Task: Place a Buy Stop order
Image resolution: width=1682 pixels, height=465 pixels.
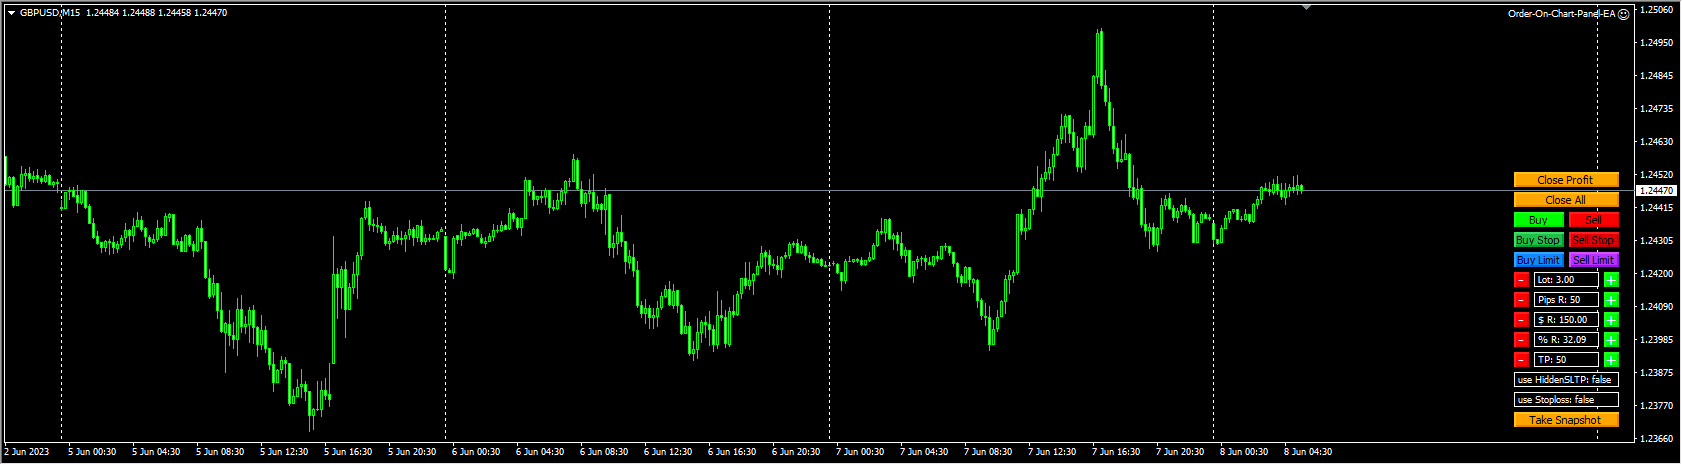Action: pos(1539,240)
